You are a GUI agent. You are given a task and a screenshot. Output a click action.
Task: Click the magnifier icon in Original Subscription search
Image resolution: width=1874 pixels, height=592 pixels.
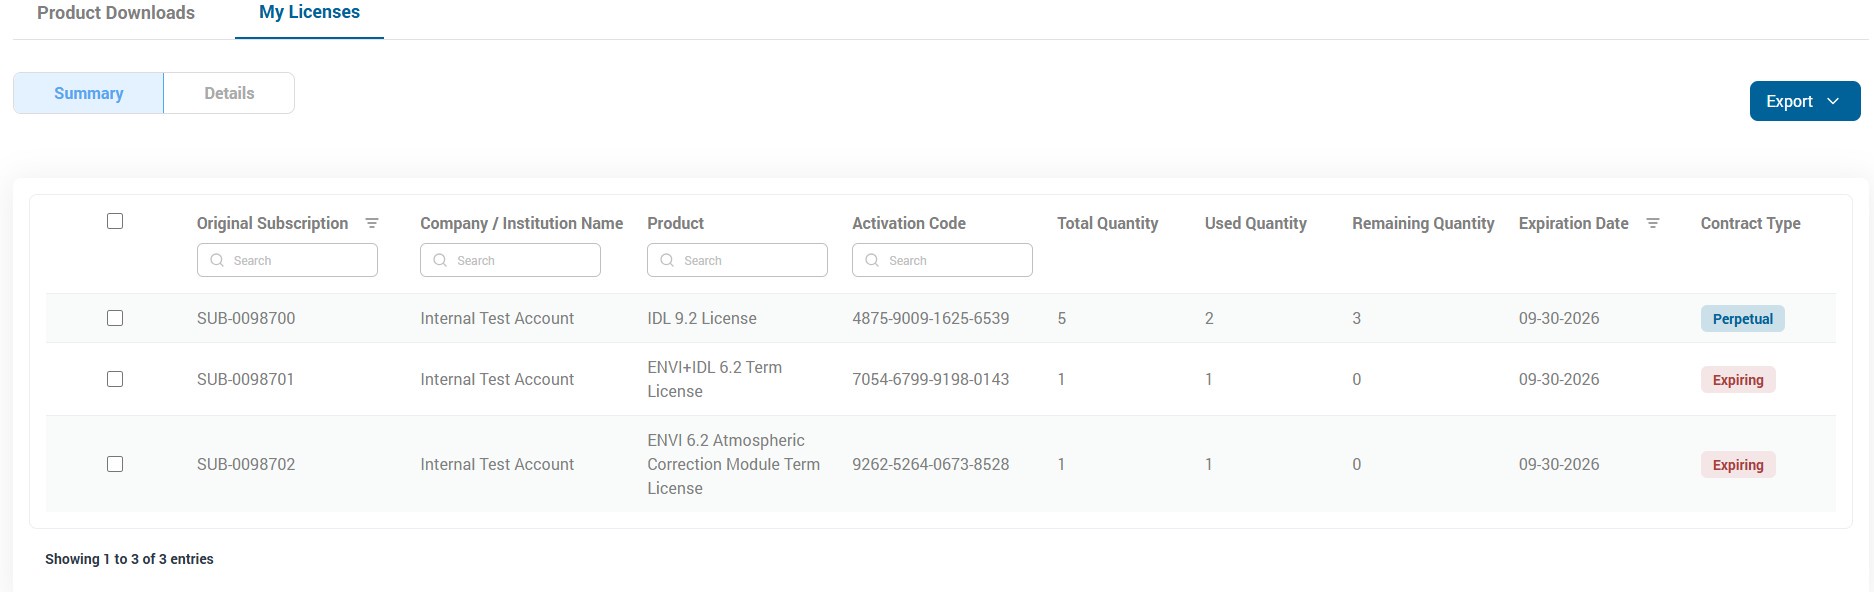click(217, 260)
